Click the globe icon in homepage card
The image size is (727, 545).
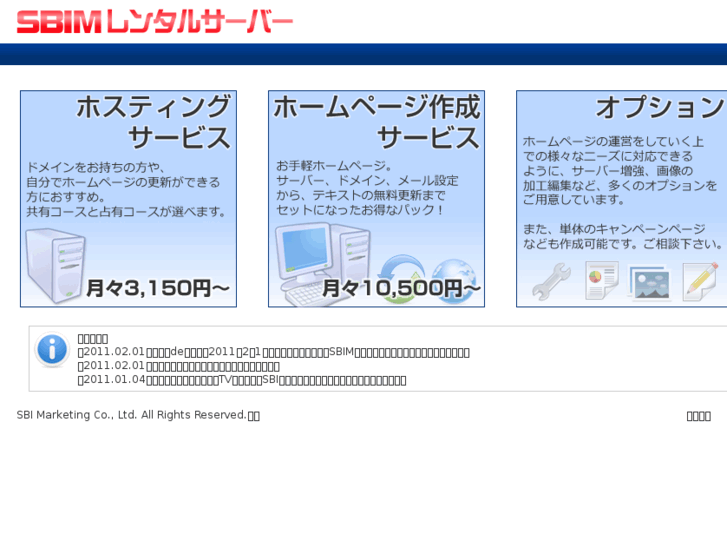coord(454,281)
